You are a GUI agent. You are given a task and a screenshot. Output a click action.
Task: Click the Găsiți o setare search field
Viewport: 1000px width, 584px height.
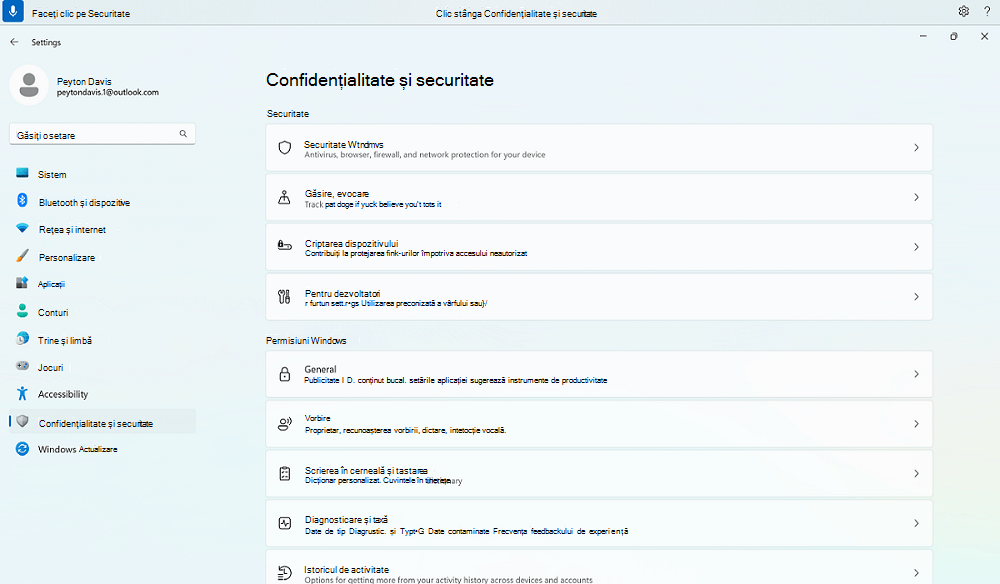click(102, 135)
